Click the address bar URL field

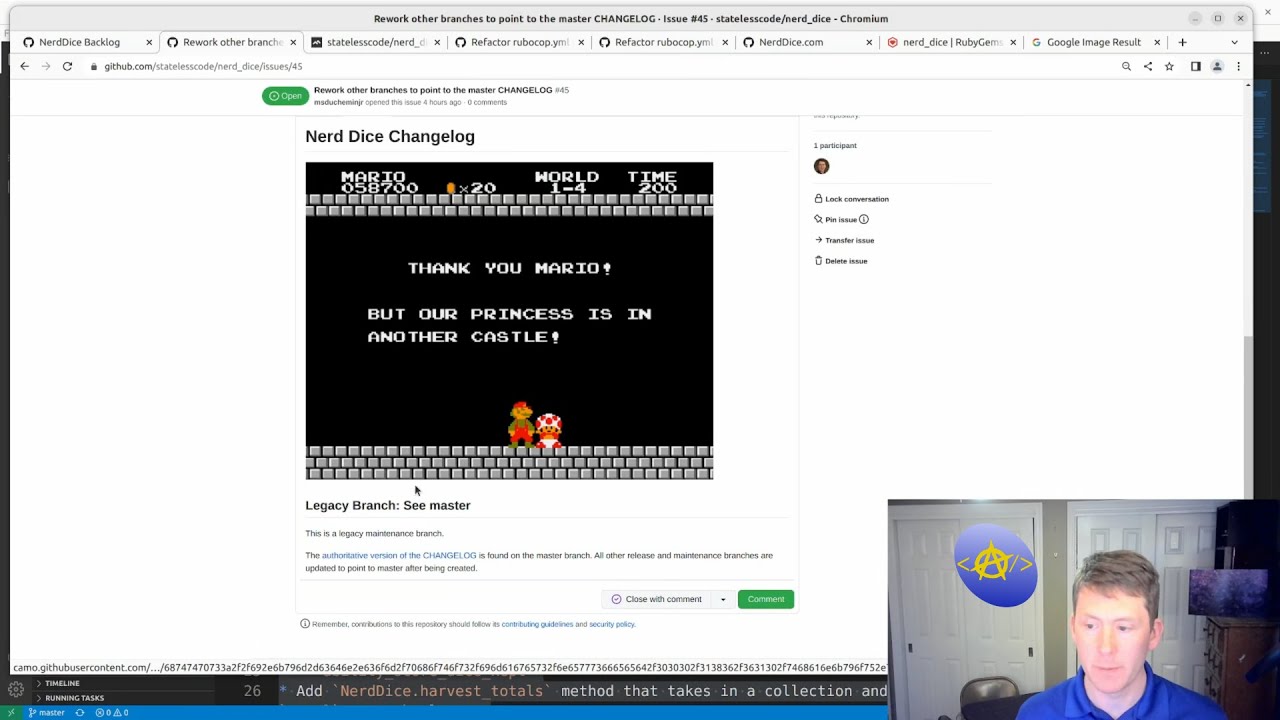[600, 66]
